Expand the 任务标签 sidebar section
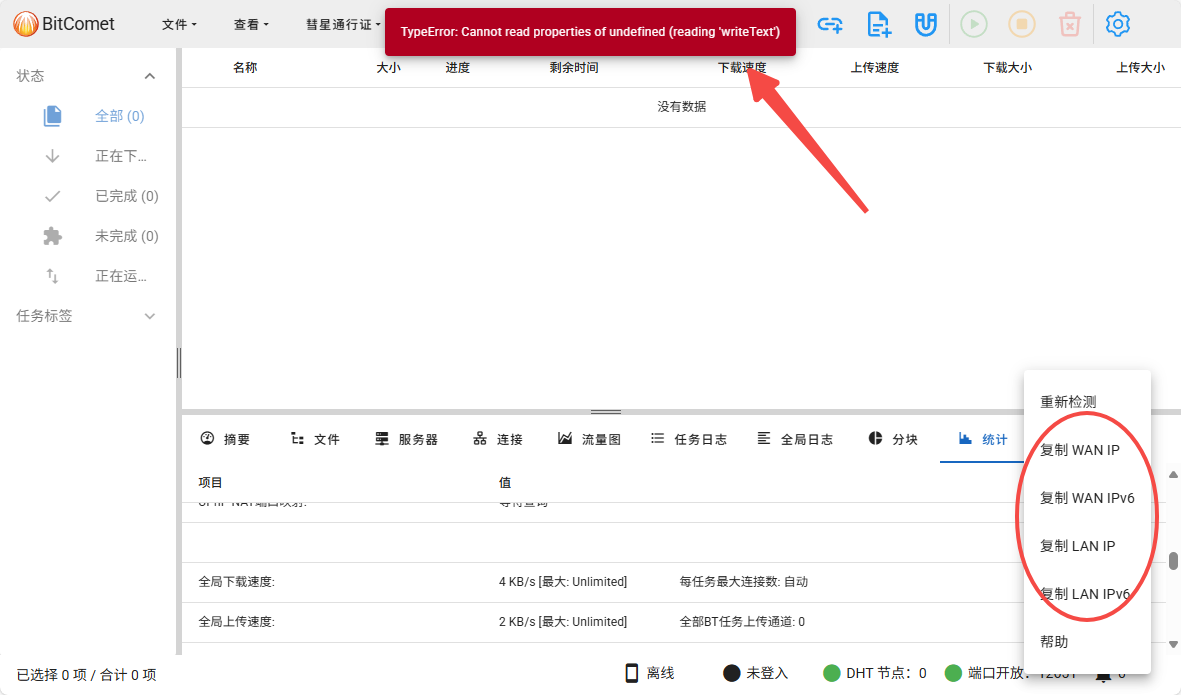1181x695 pixels. (150, 316)
